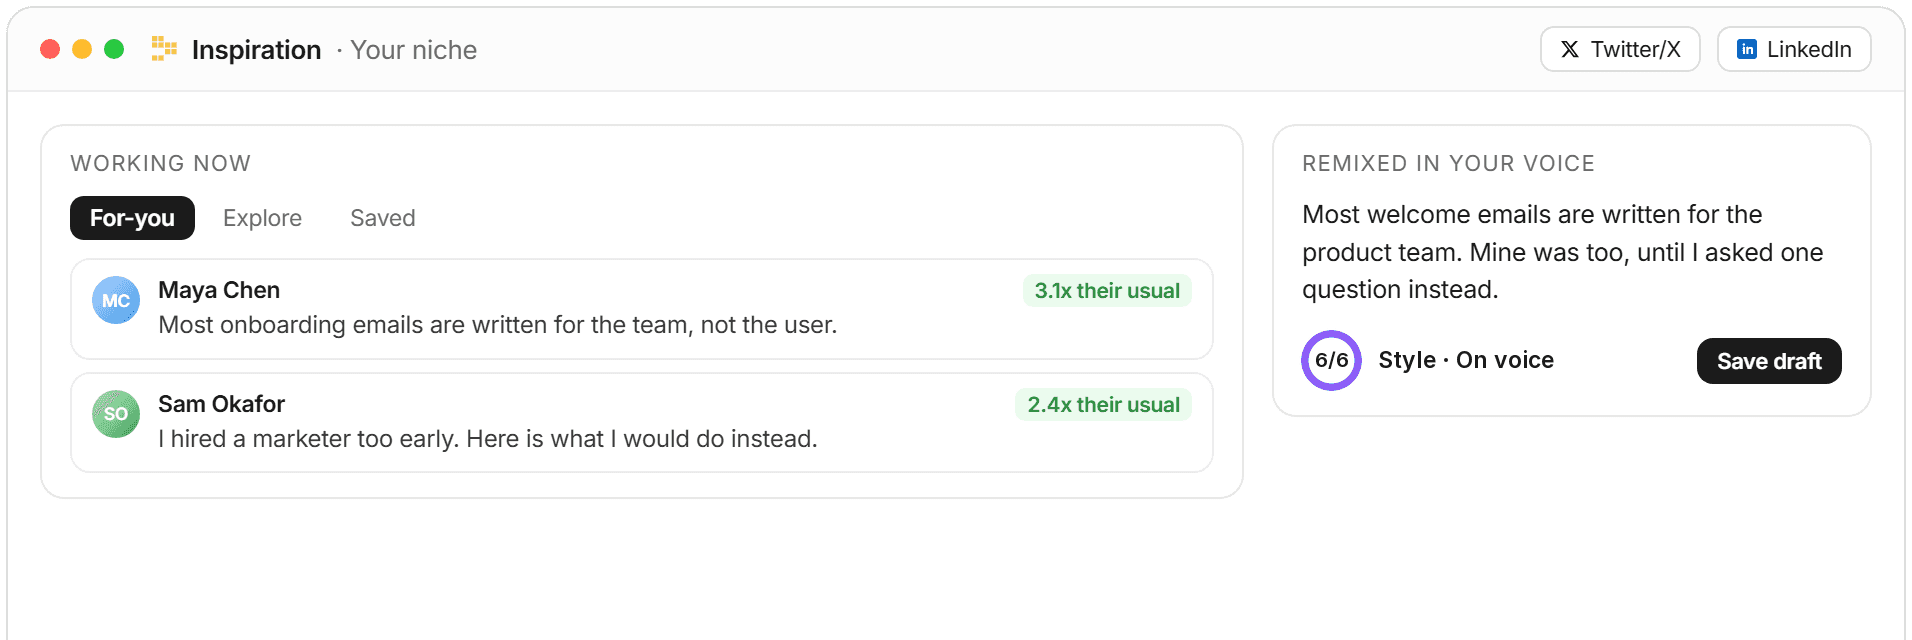Switch to the Explore tab
1912x640 pixels.
coord(262,218)
